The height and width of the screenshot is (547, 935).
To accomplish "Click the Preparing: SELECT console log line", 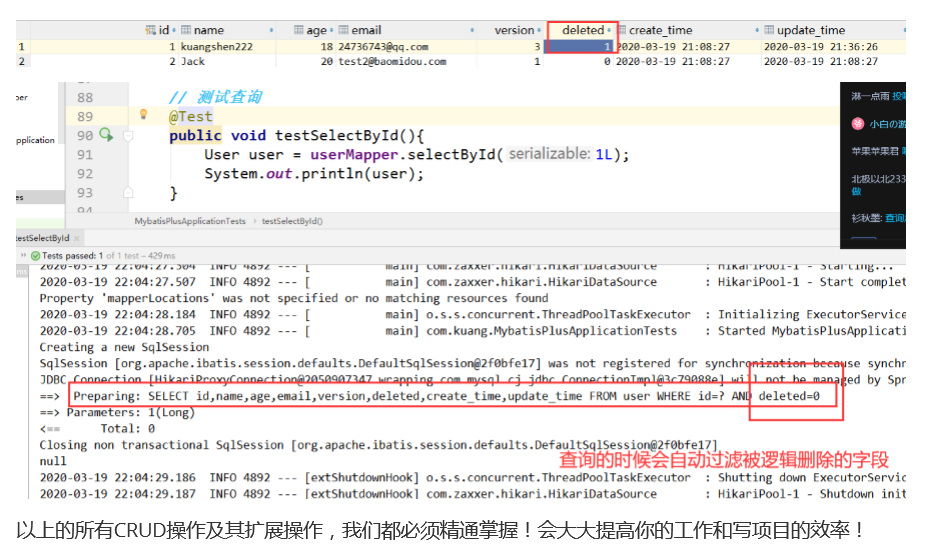I will tap(446, 396).
